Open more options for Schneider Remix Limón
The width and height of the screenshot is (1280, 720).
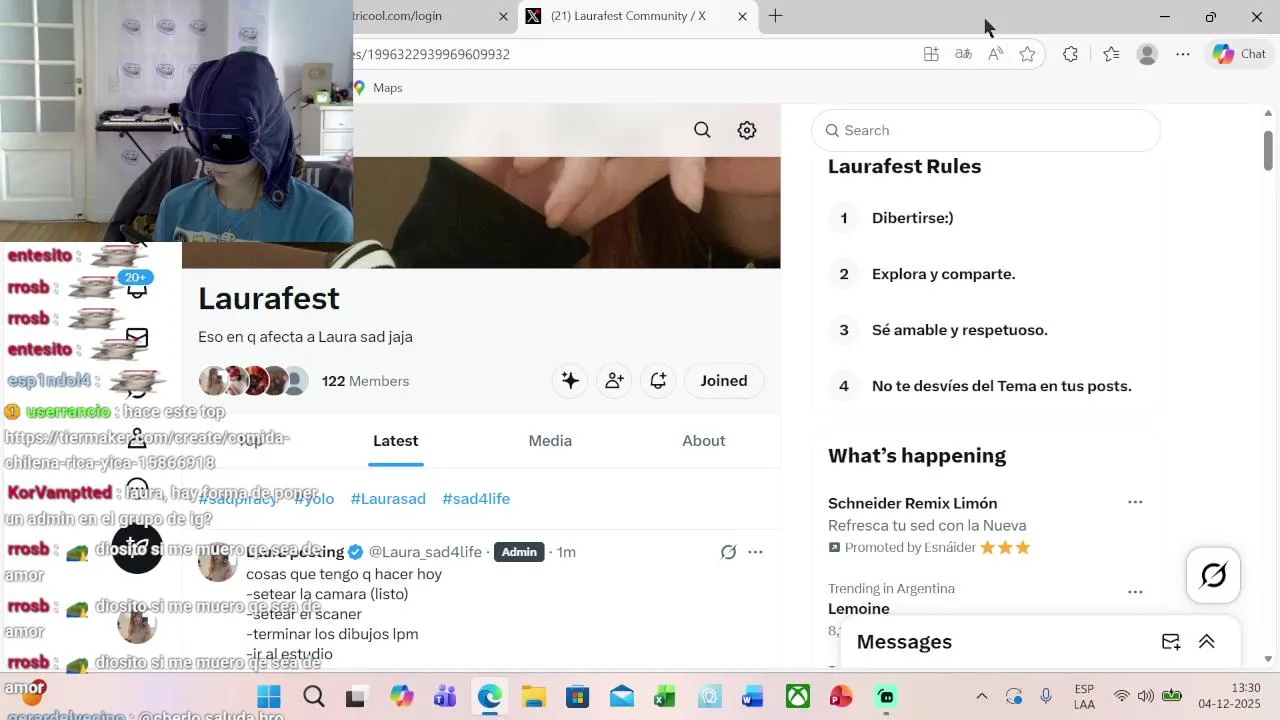tap(1135, 502)
